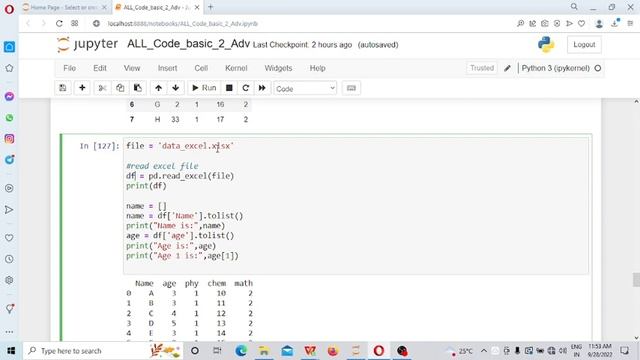640x360 pixels.
Task: Move selected cell up arrow
Action: (158, 88)
